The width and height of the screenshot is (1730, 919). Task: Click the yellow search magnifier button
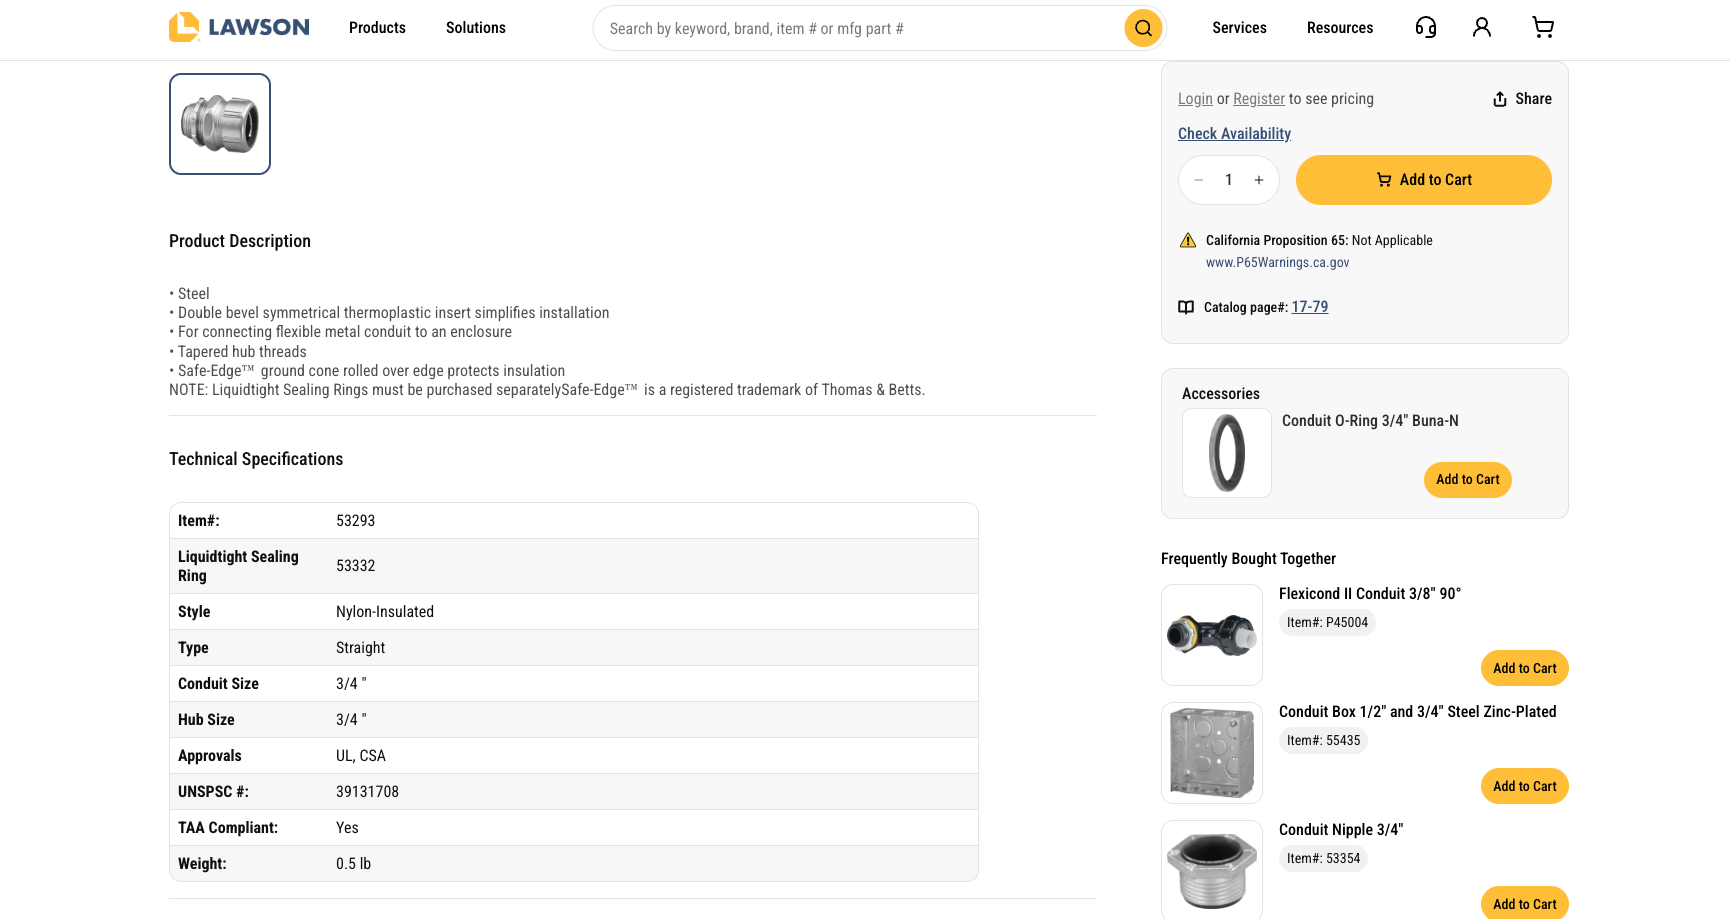(x=1143, y=28)
